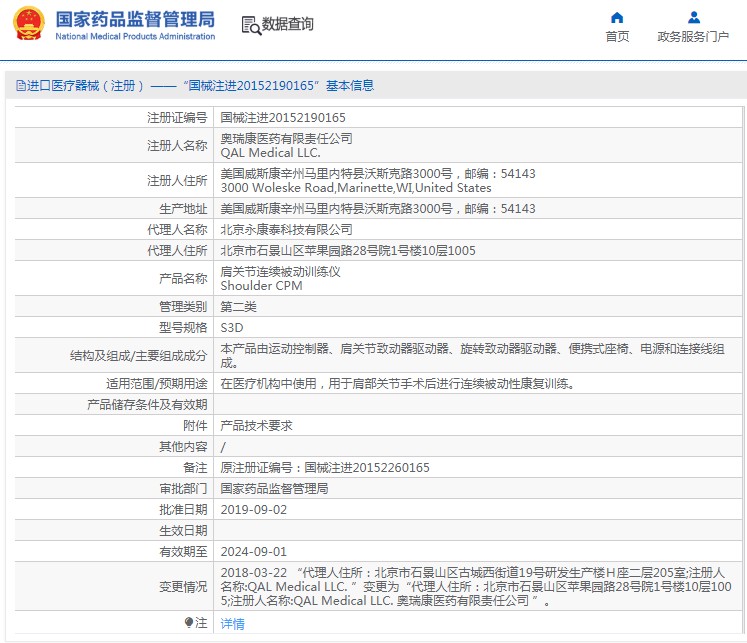The image size is (747, 643).
Task: Click the 备注 label
Action: 195,468
